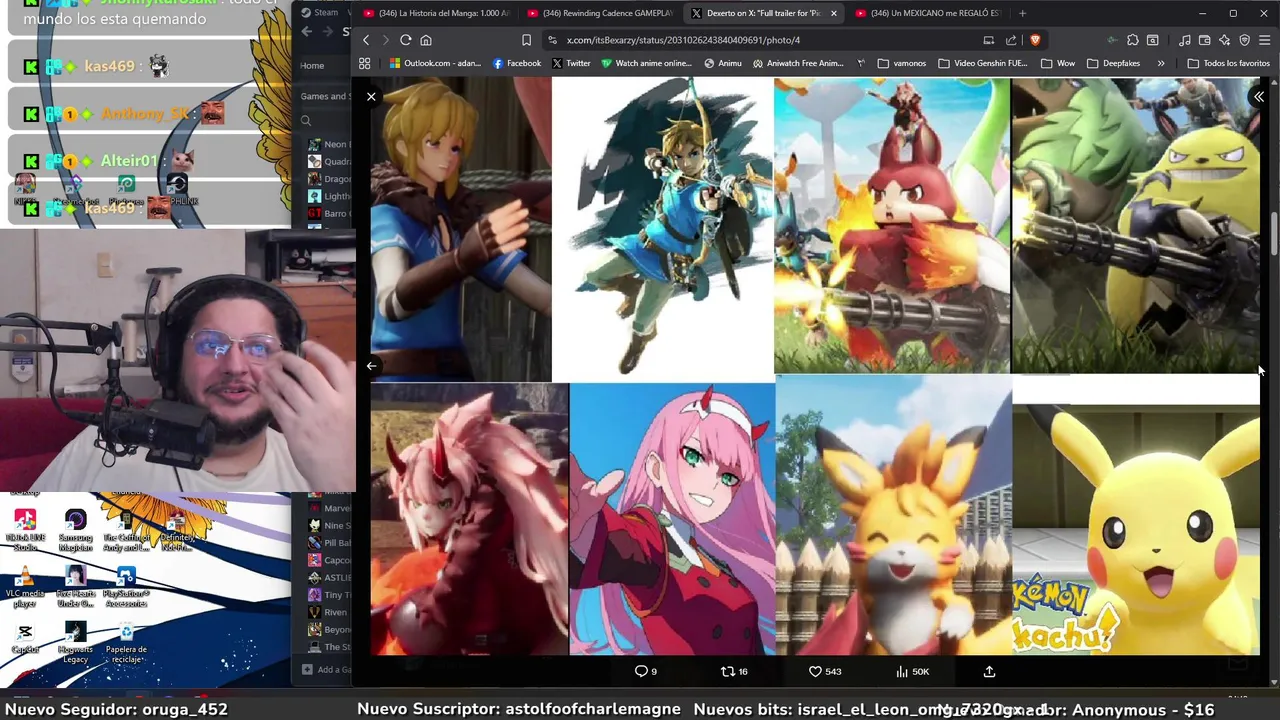Open VLC media player desktop shortcut

pos(25,586)
